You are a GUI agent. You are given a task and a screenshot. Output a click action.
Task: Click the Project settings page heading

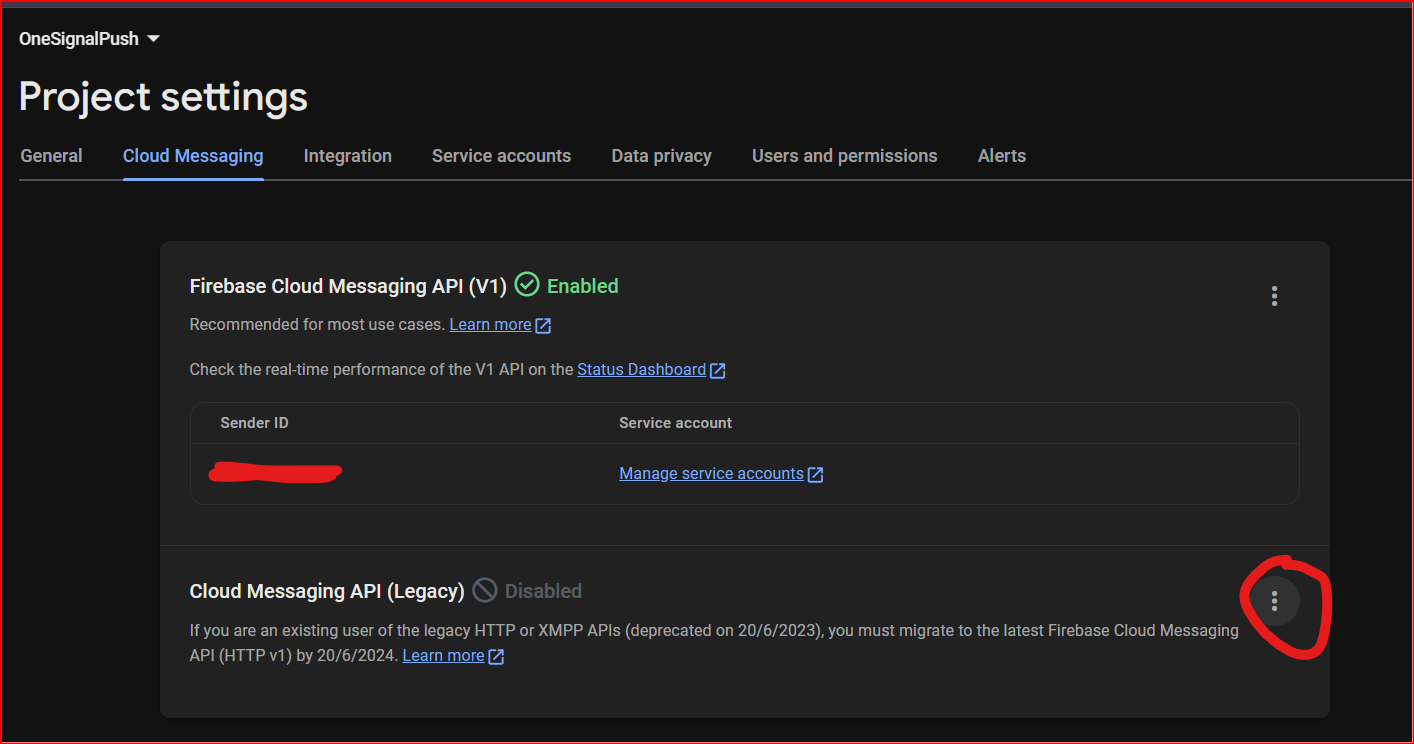[163, 97]
